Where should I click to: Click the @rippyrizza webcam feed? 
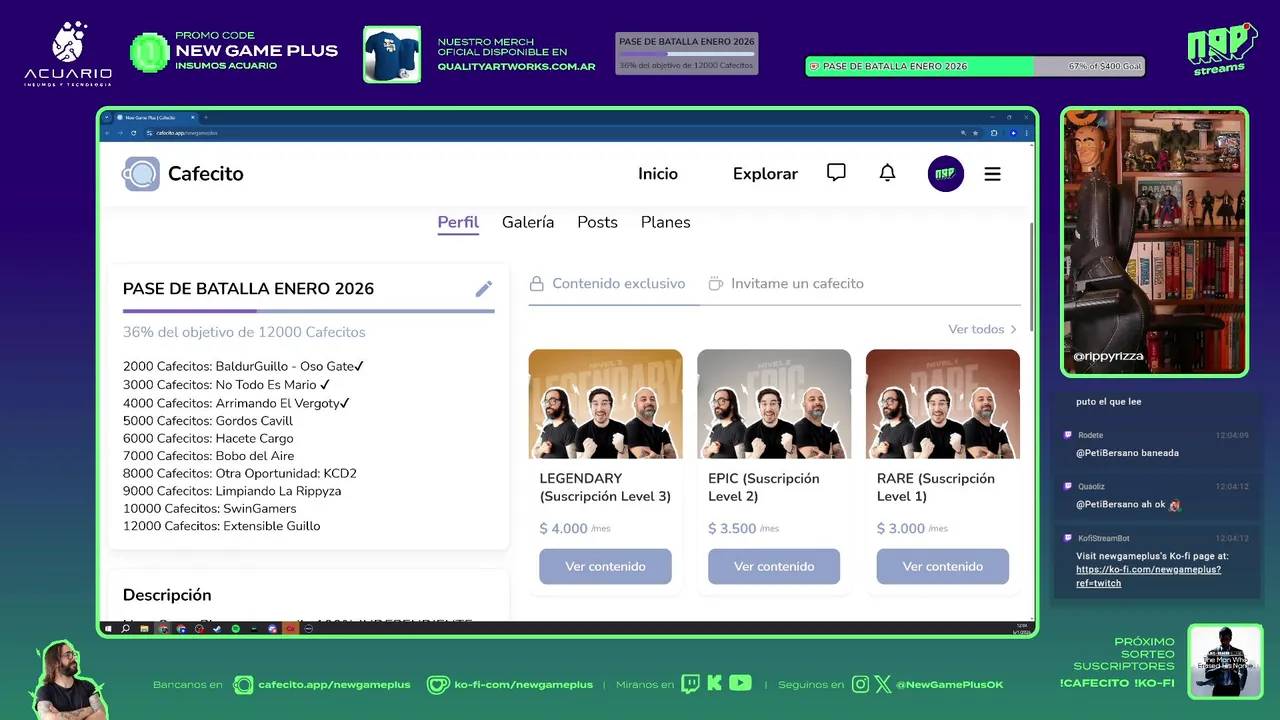tap(1154, 242)
